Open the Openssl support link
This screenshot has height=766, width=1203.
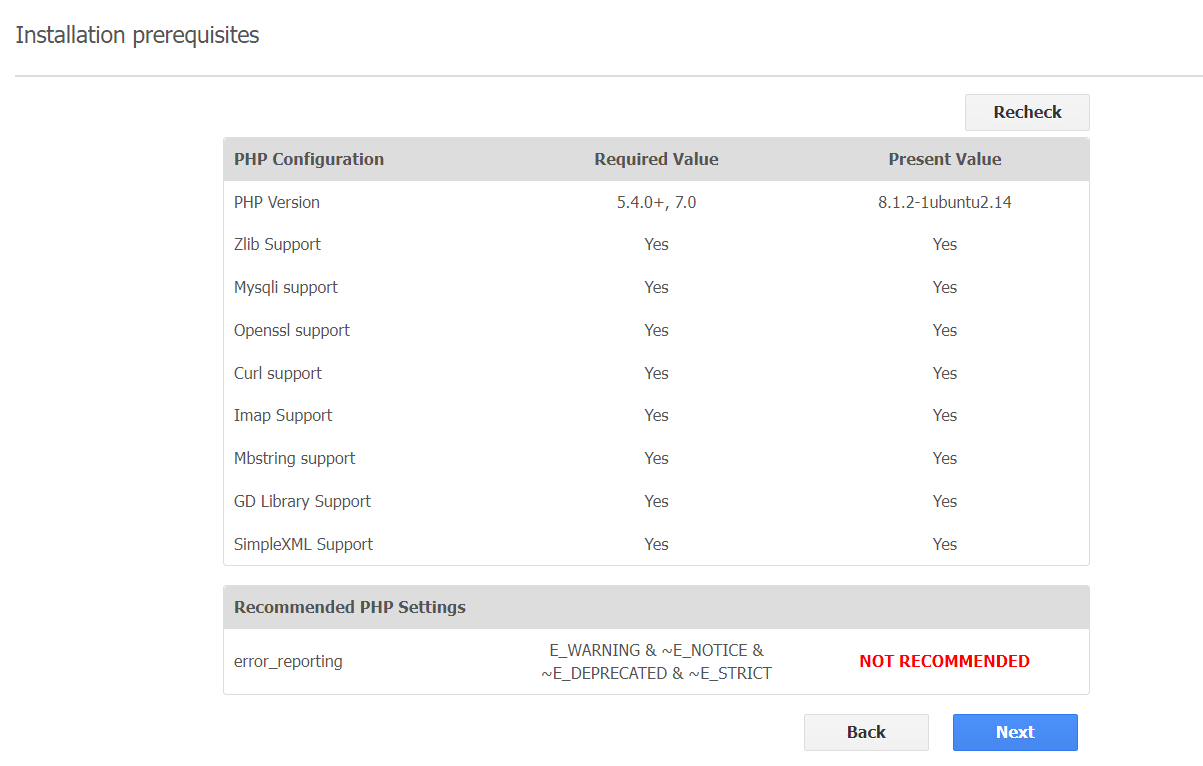tap(291, 330)
